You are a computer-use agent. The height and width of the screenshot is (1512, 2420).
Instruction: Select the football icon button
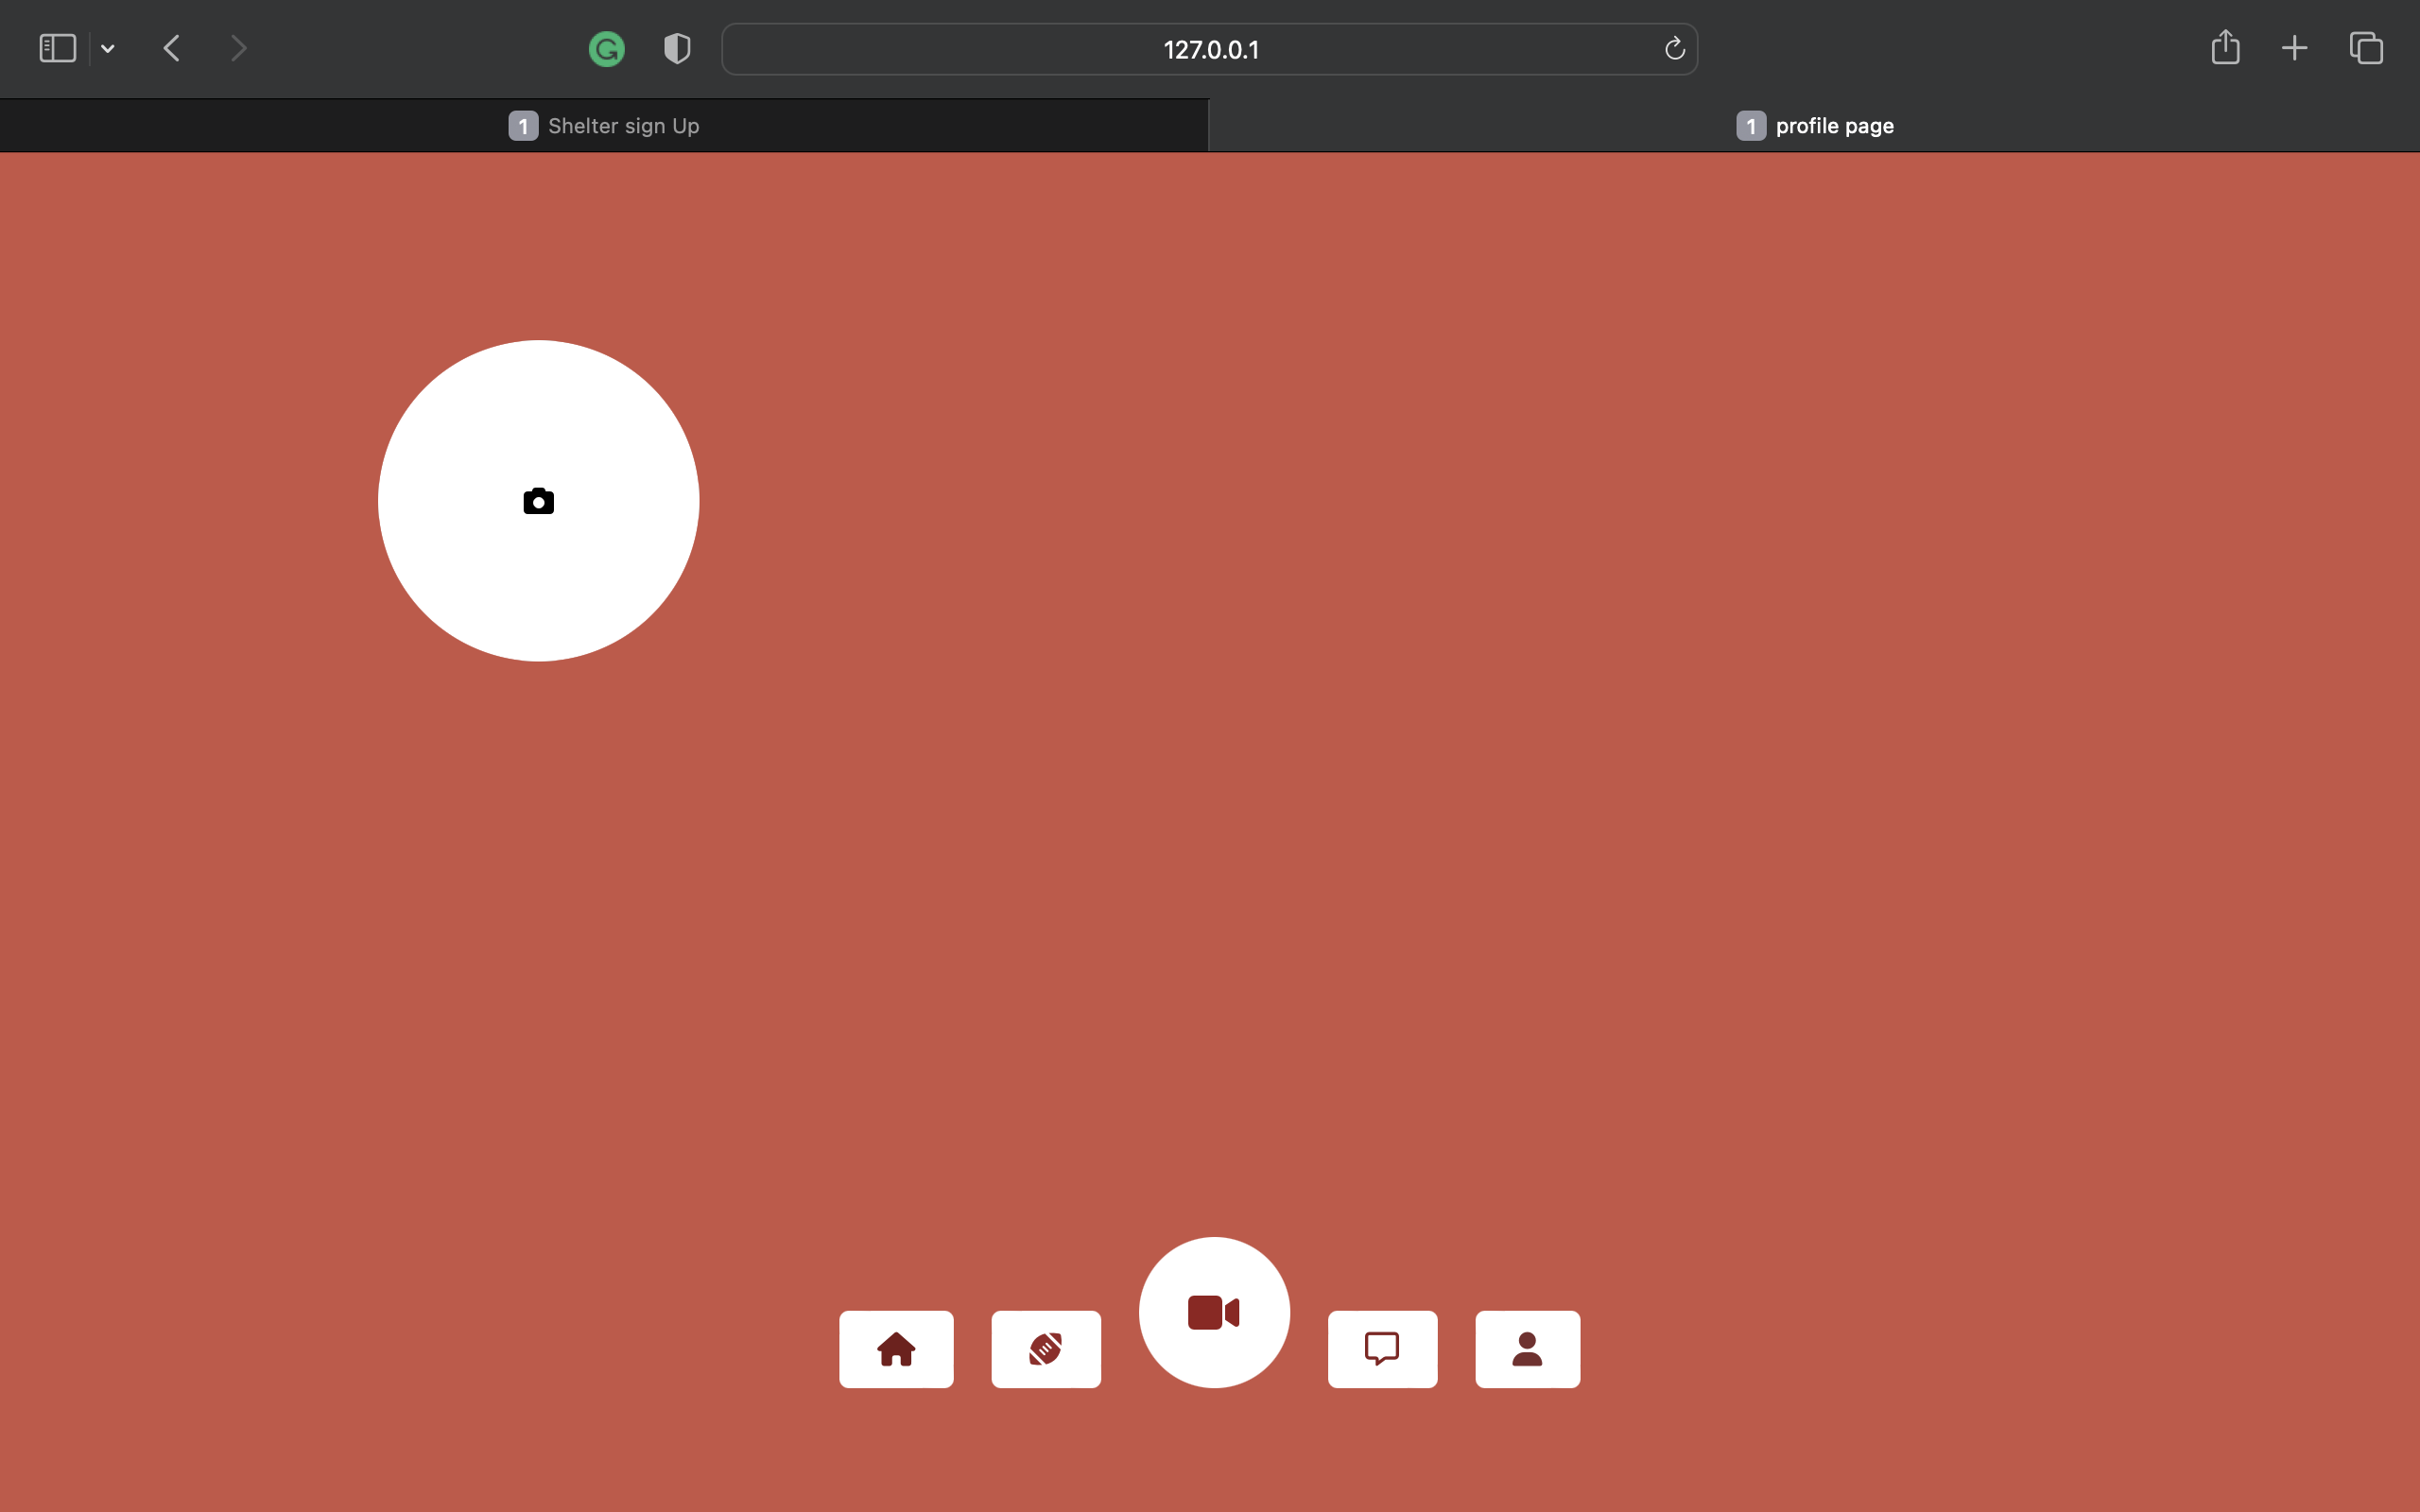pyautogui.click(x=1046, y=1349)
